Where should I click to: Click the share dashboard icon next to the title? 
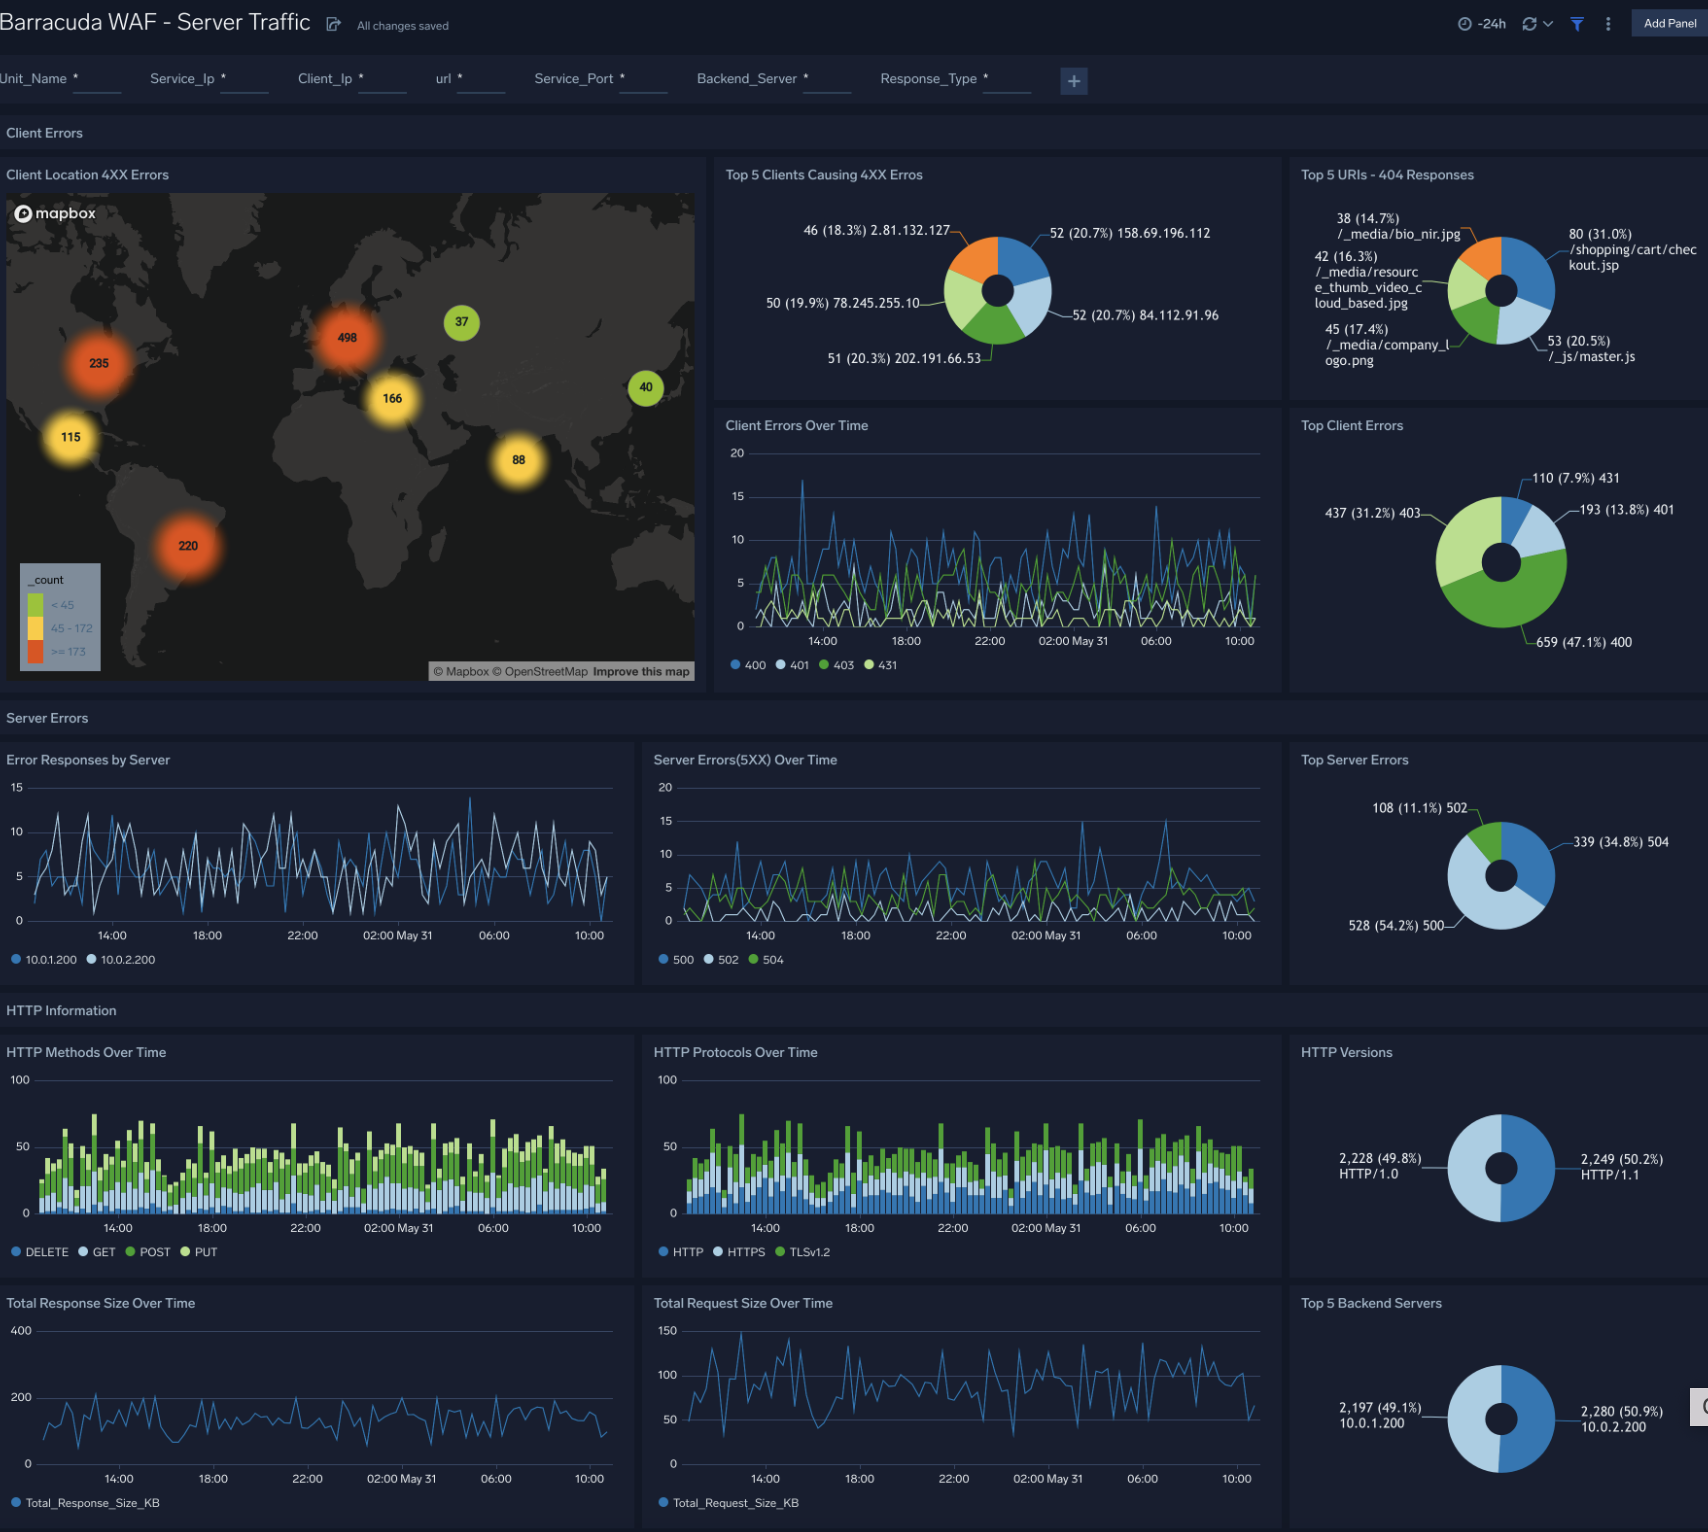tap(331, 23)
